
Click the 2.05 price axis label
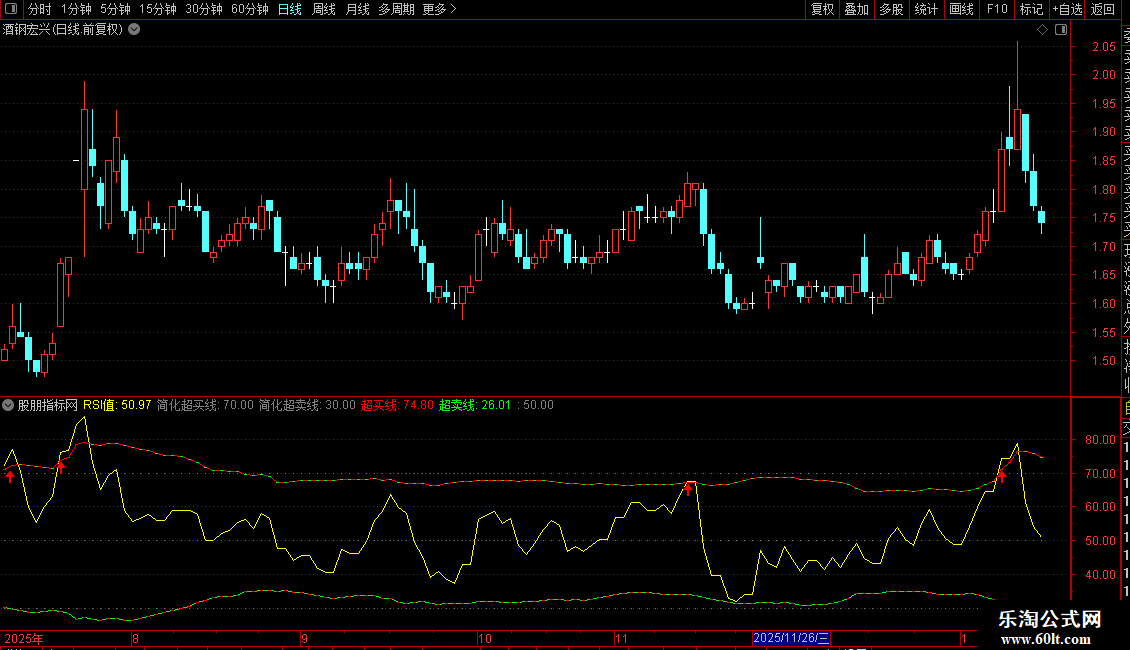coord(1103,47)
